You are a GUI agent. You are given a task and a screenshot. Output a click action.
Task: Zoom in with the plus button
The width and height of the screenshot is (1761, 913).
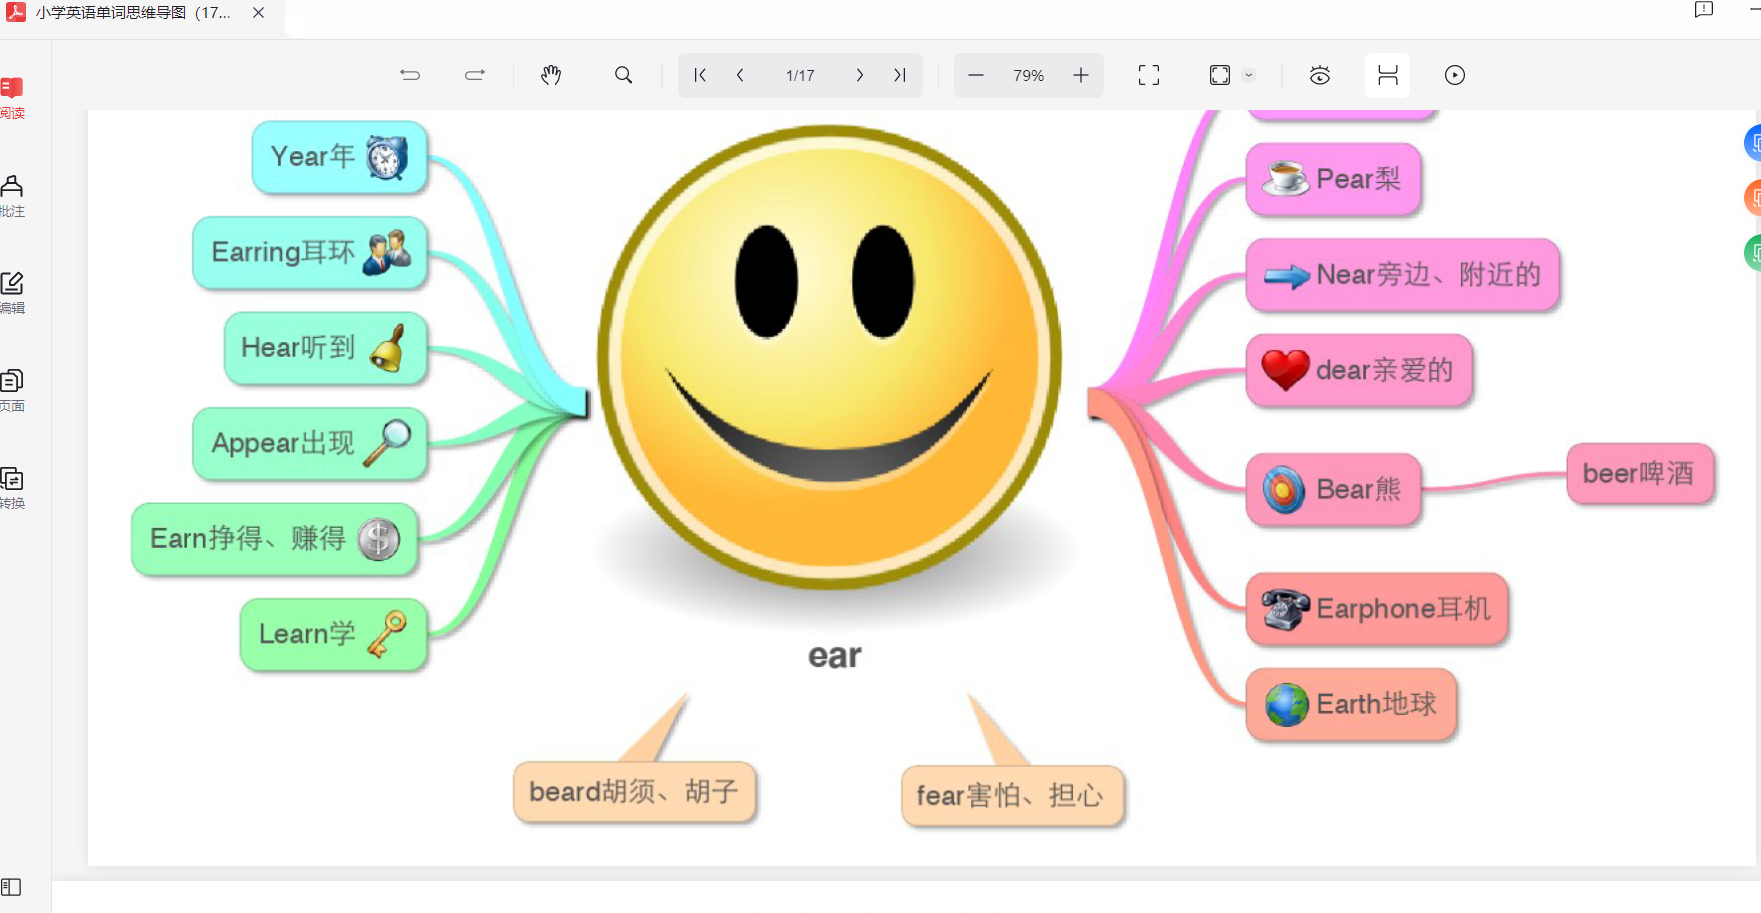click(1081, 75)
